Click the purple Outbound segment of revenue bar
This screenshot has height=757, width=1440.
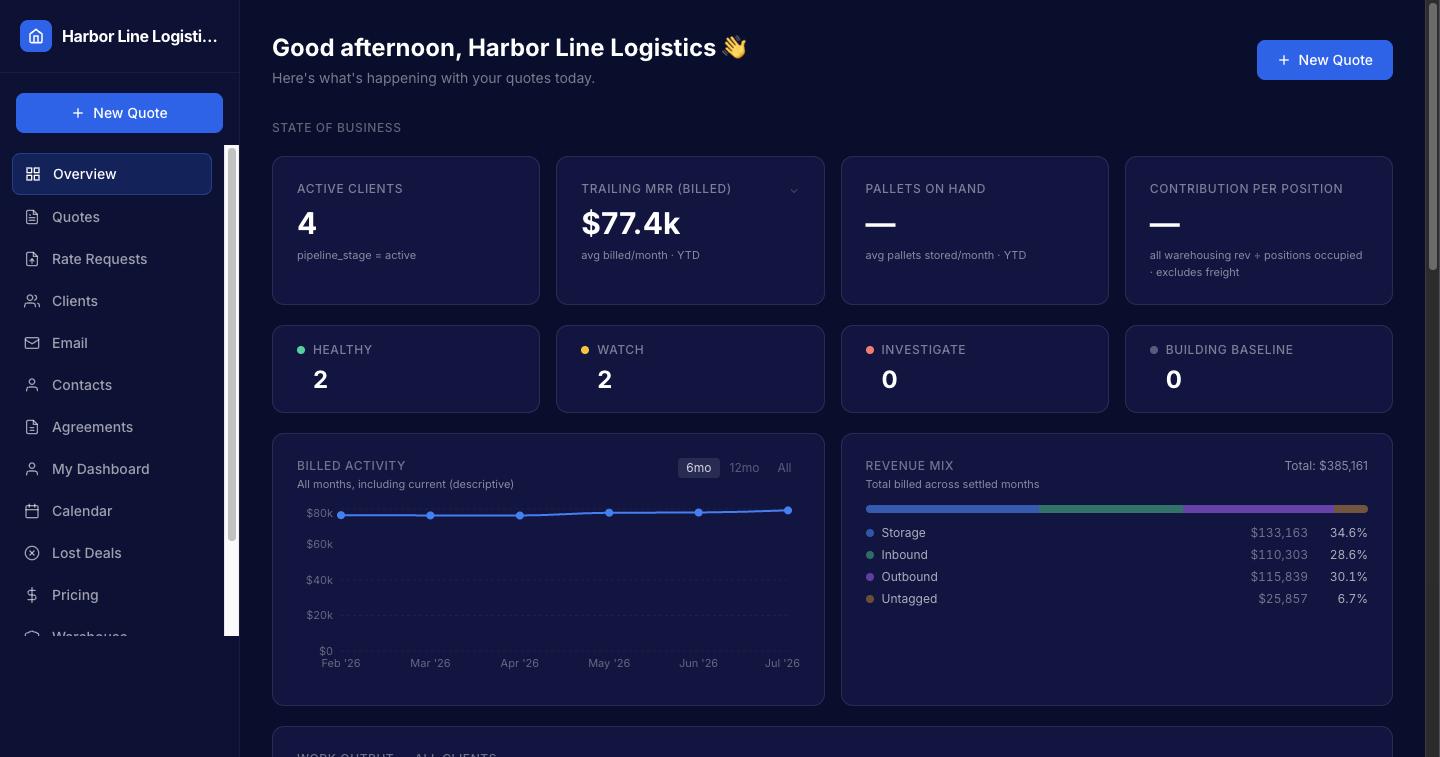[1258, 509]
